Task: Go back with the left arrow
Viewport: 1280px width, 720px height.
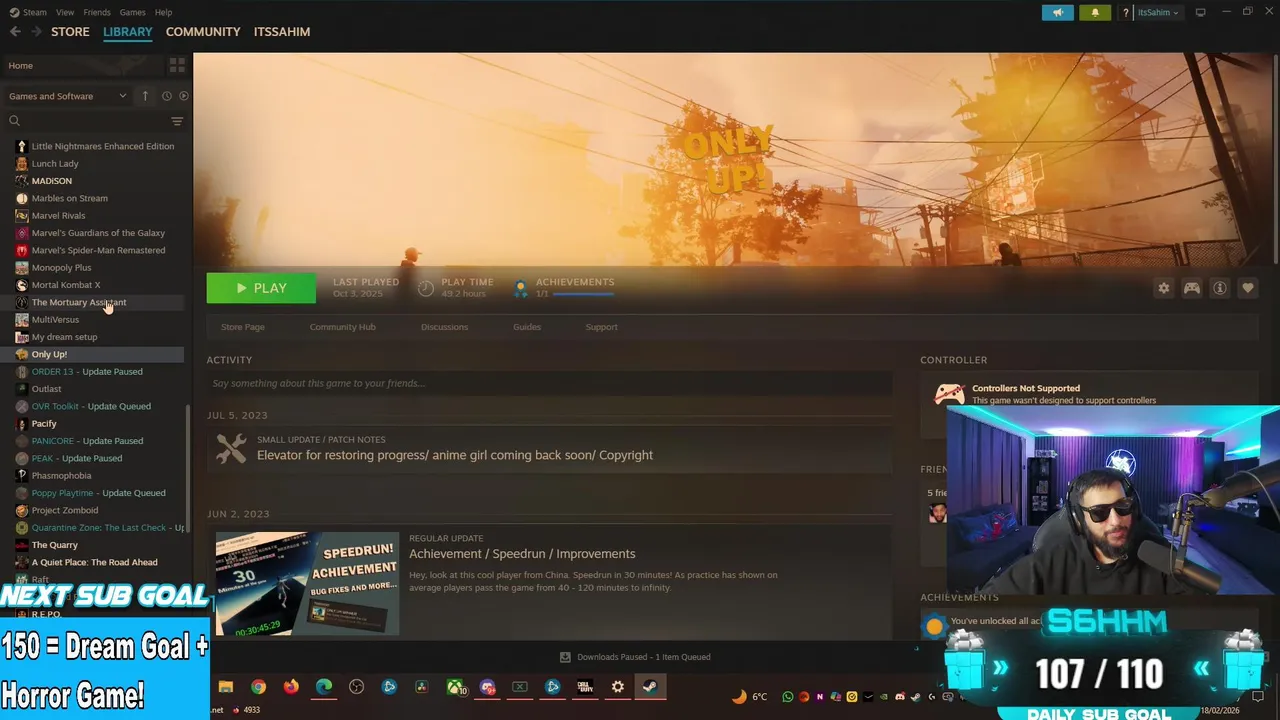Action: 15,32
